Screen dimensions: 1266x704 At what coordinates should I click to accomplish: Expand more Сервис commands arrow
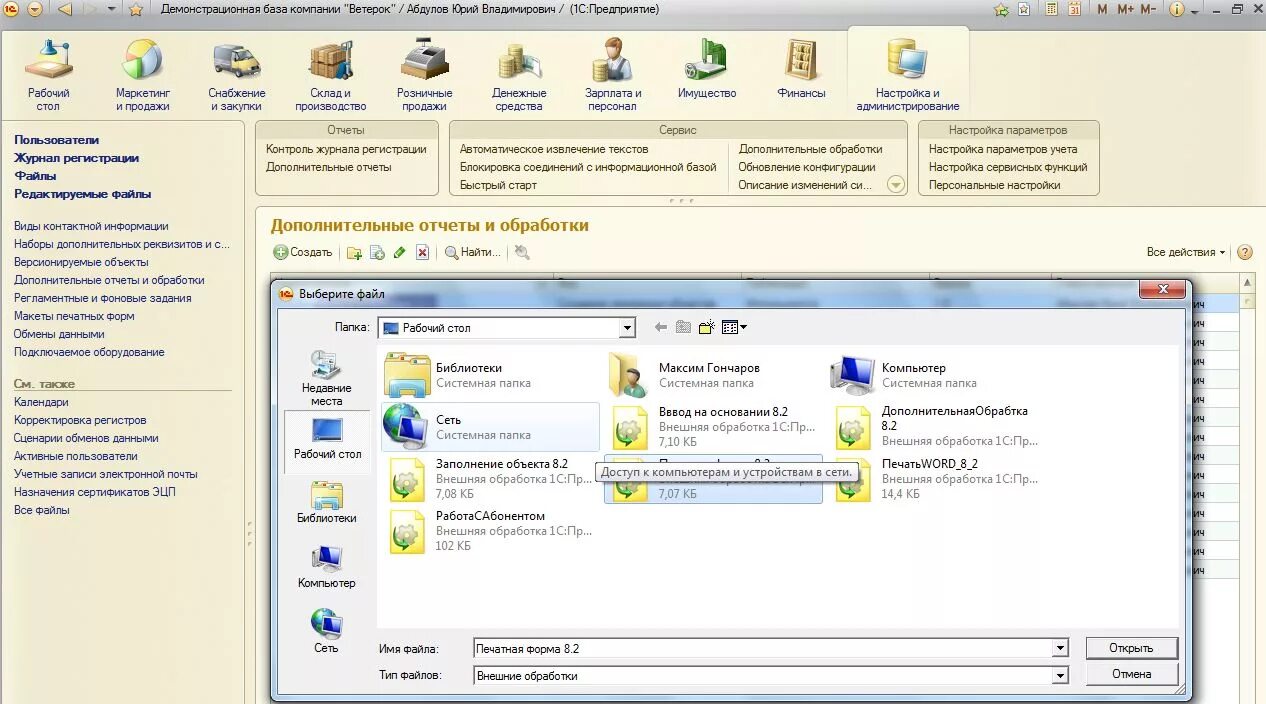pos(895,185)
